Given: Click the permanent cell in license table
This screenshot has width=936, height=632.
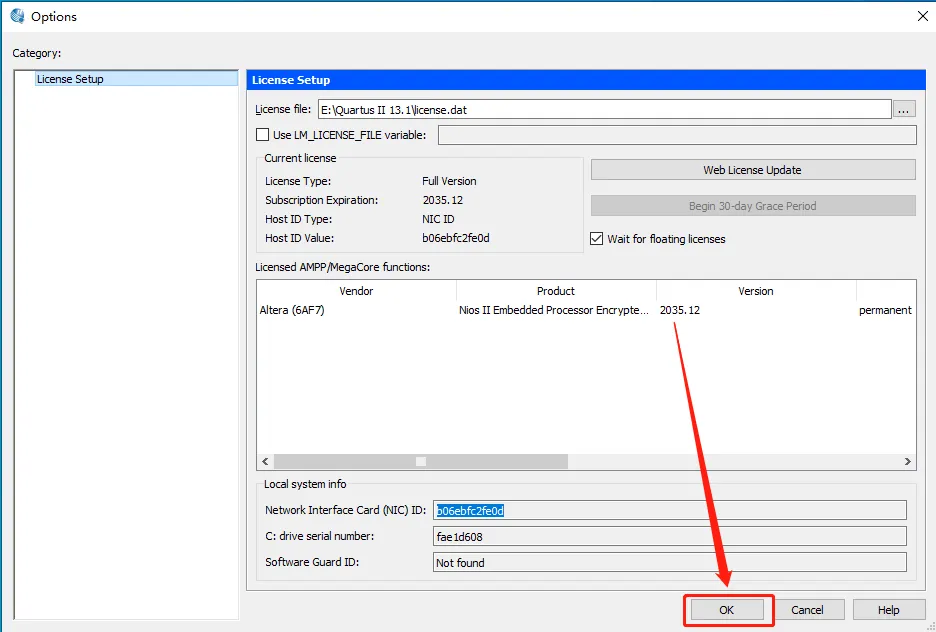Looking at the screenshot, I should pos(885,310).
